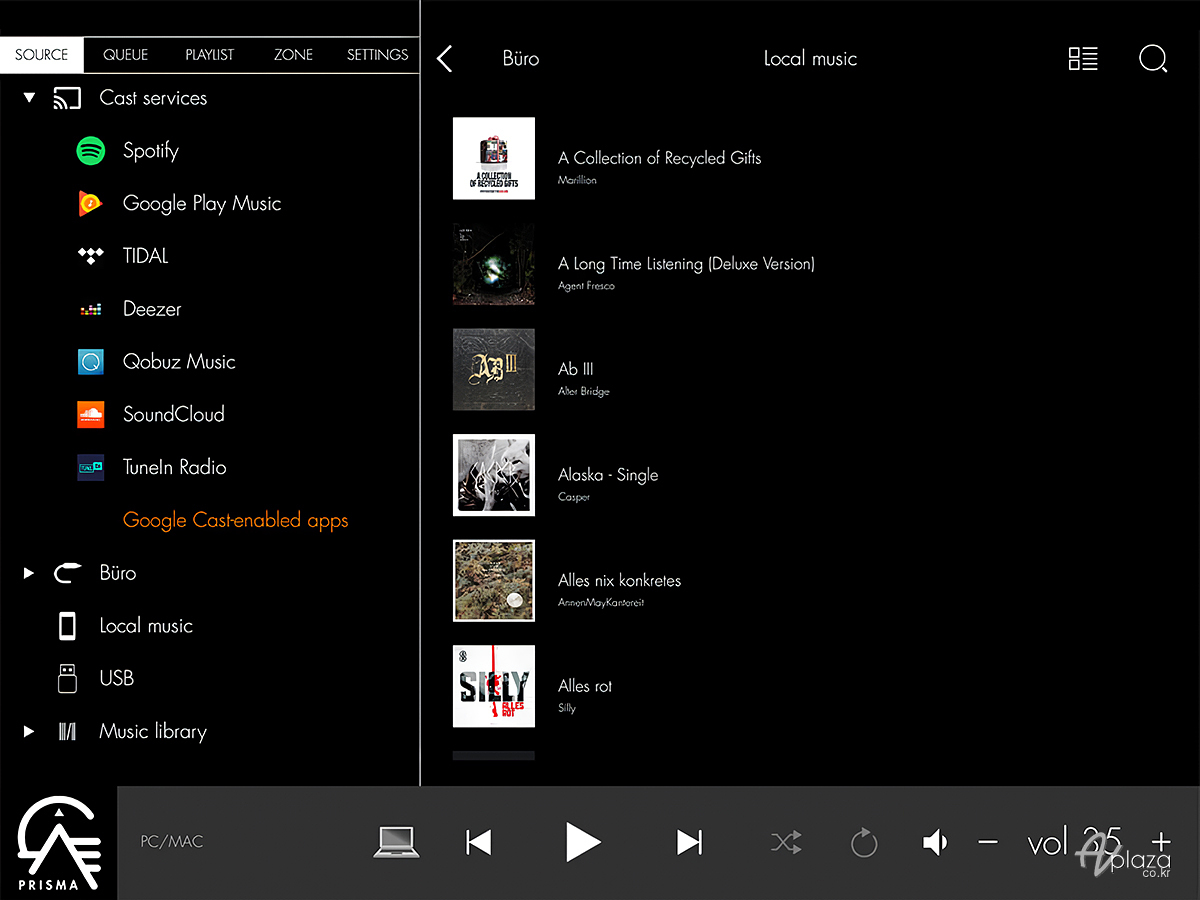The height and width of the screenshot is (900, 1200).
Task: Open A Long Time Listening album cover
Action: [494, 264]
